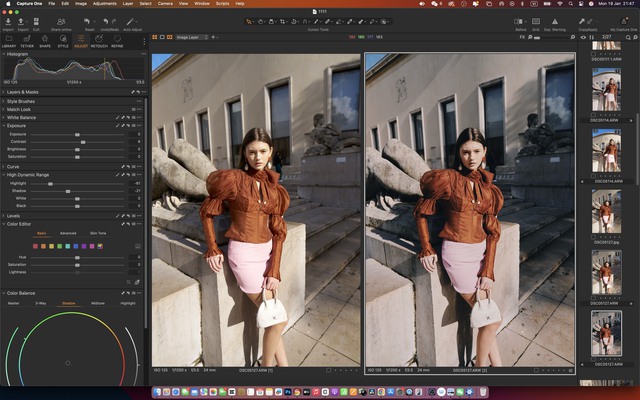This screenshot has width=640, height=400.
Task: Click the Share online icon
Action: pyautogui.click(x=61, y=20)
